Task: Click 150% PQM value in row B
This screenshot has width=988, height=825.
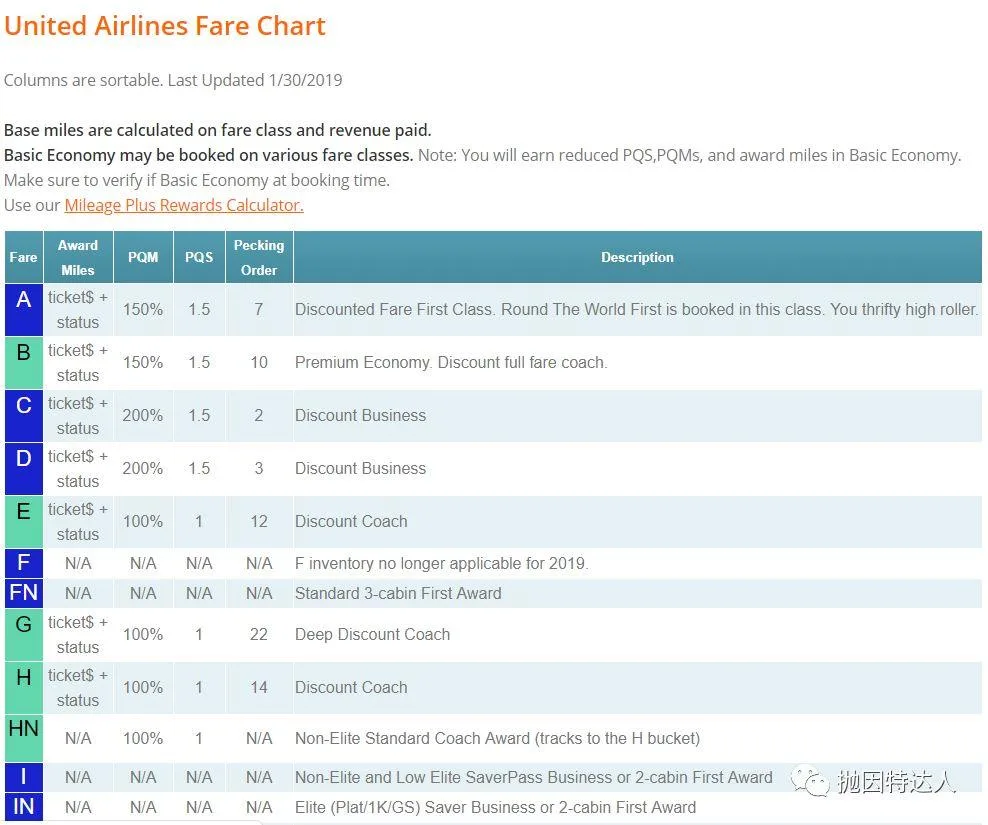Action: click(x=143, y=362)
